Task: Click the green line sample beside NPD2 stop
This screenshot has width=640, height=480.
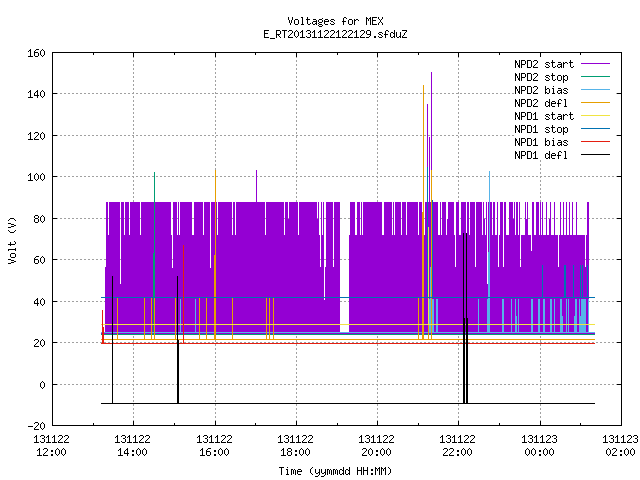Action: click(x=595, y=77)
